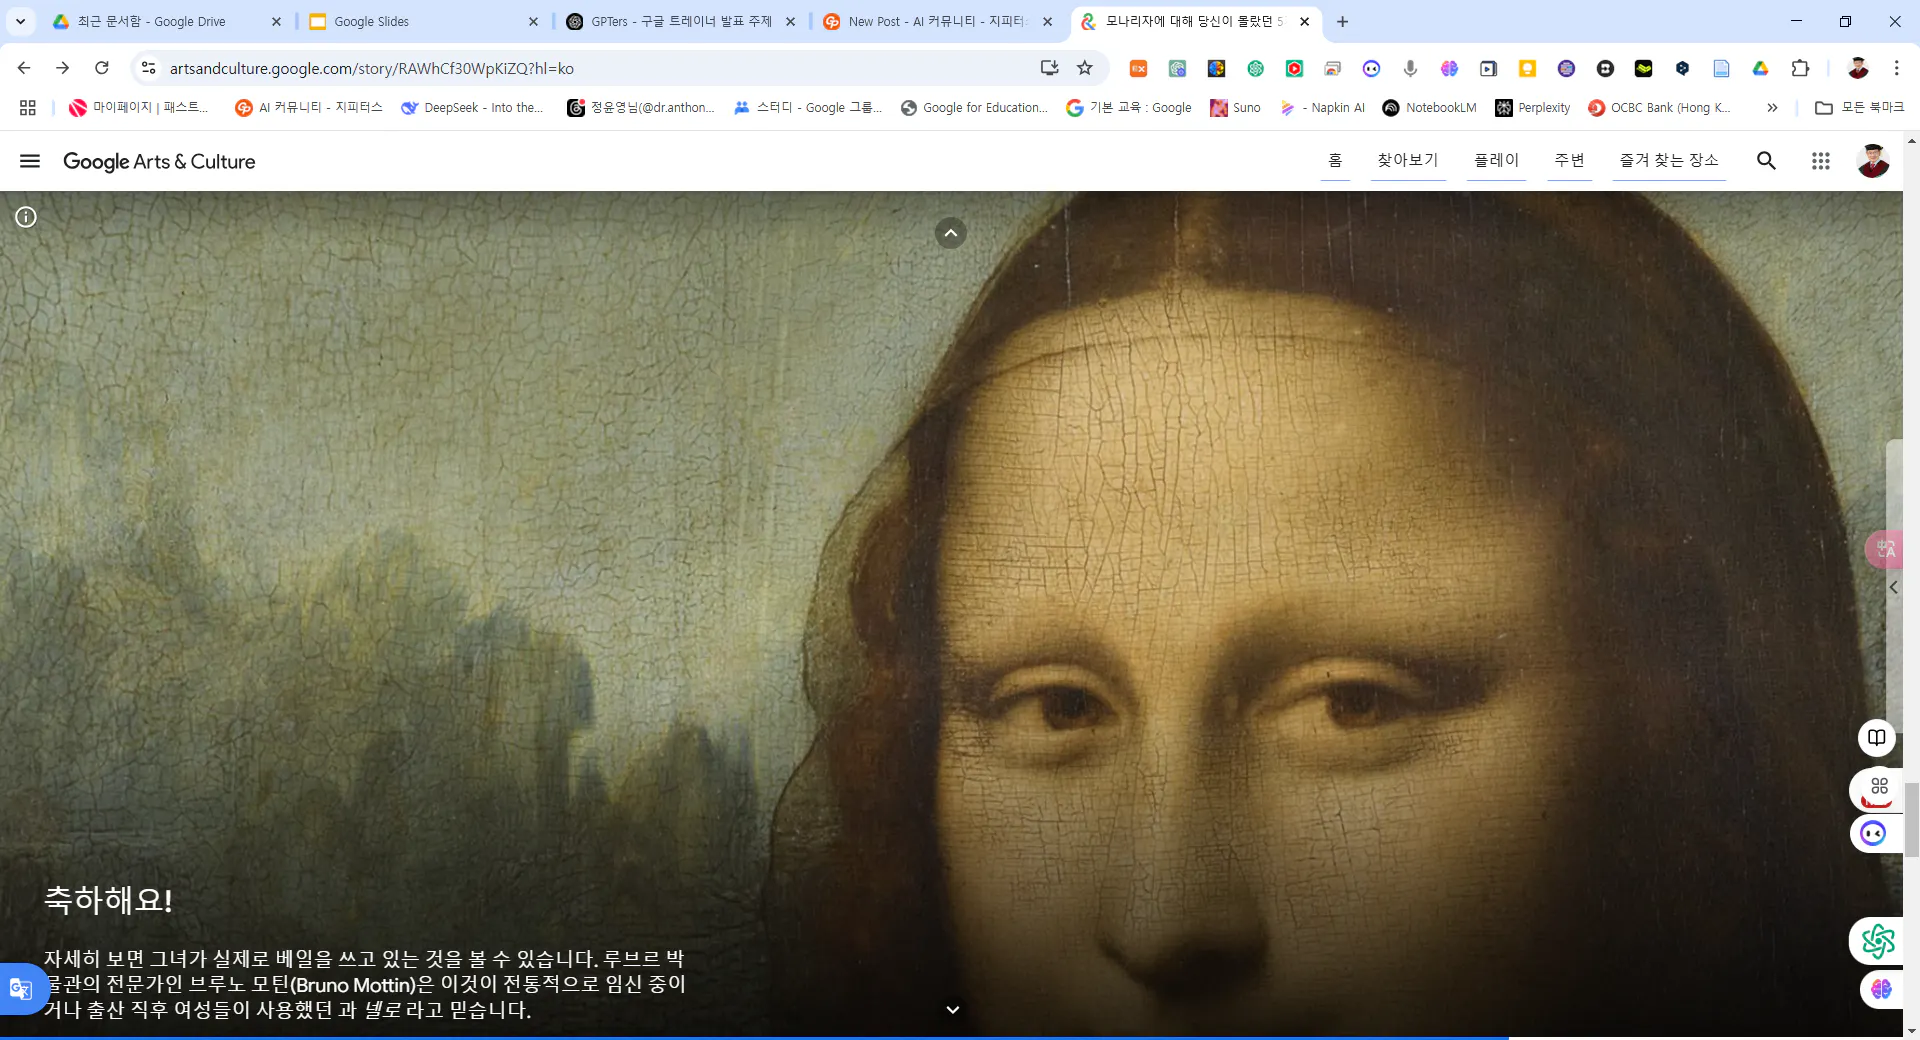Open the Chrome profile avatar
This screenshot has width=1920, height=1040.
point(1858,68)
